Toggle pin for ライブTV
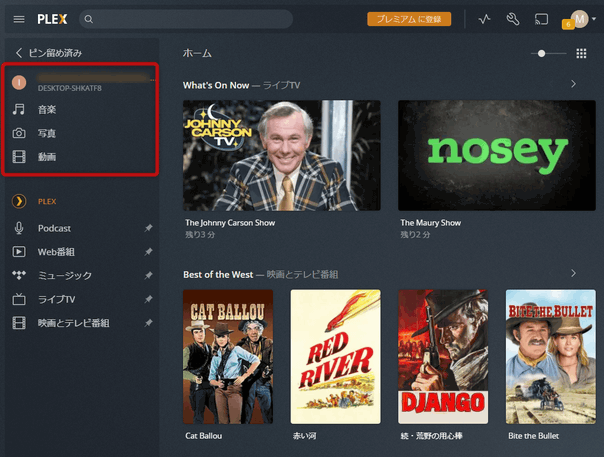 click(x=148, y=299)
